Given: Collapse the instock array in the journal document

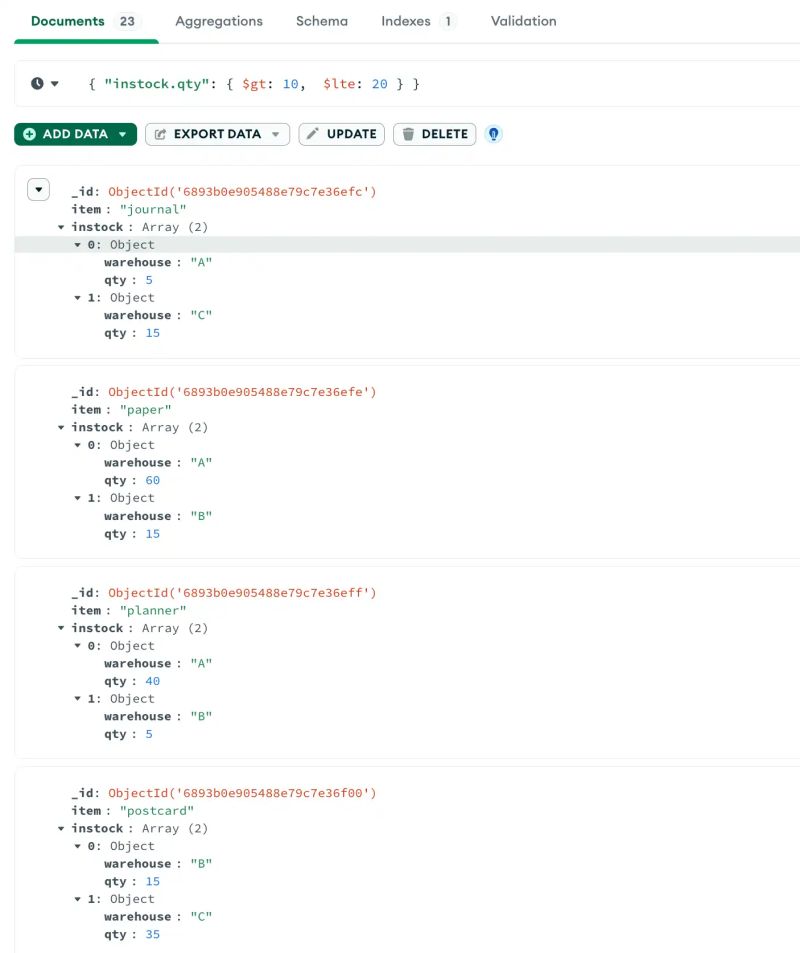Looking at the screenshot, I should (x=62, y=227).
